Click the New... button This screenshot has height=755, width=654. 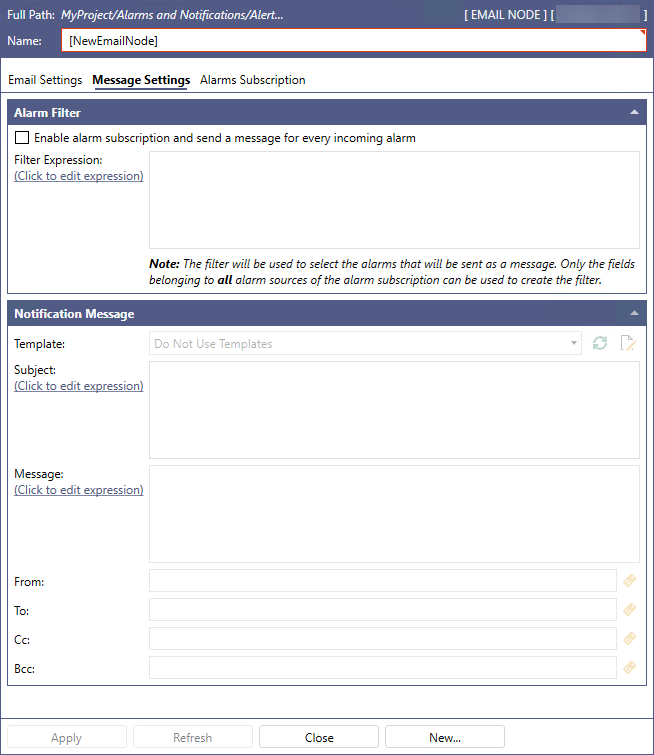pyautogui.click(x=445, y=738)
